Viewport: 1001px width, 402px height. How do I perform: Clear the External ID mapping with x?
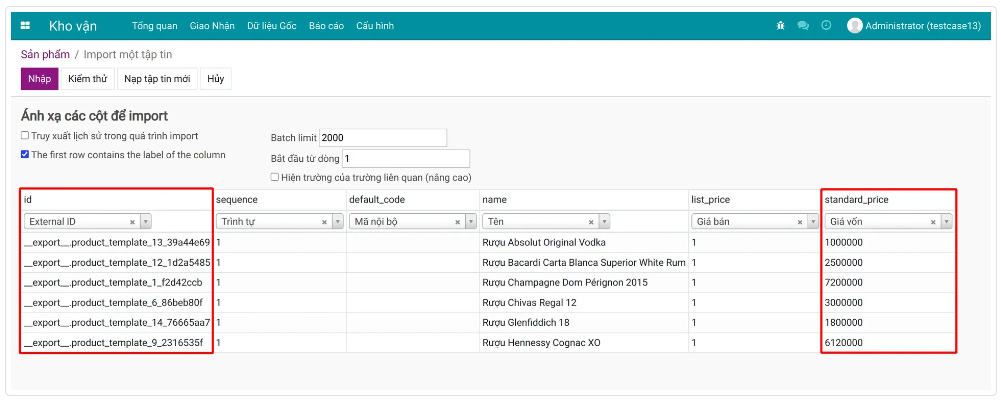point(133,222)
